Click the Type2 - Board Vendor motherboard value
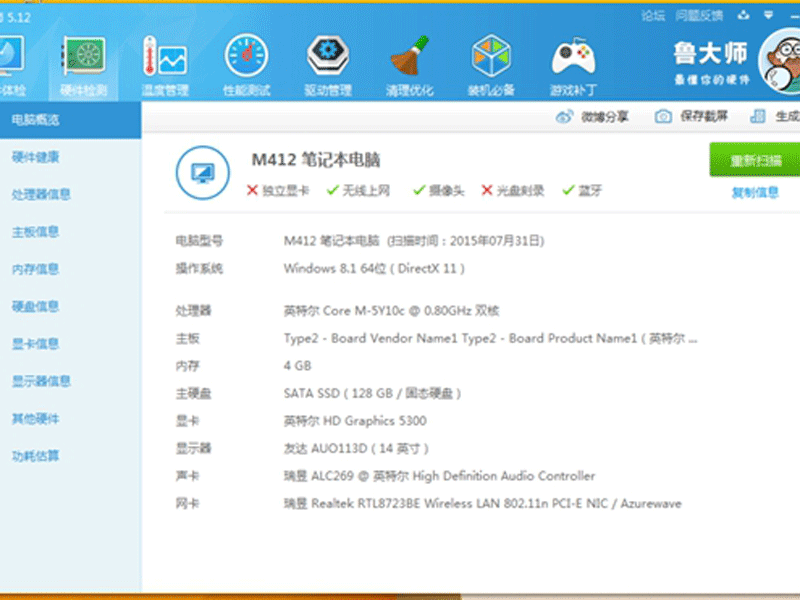This screenshot has height=600, width=800. click(x=490, y=338)
